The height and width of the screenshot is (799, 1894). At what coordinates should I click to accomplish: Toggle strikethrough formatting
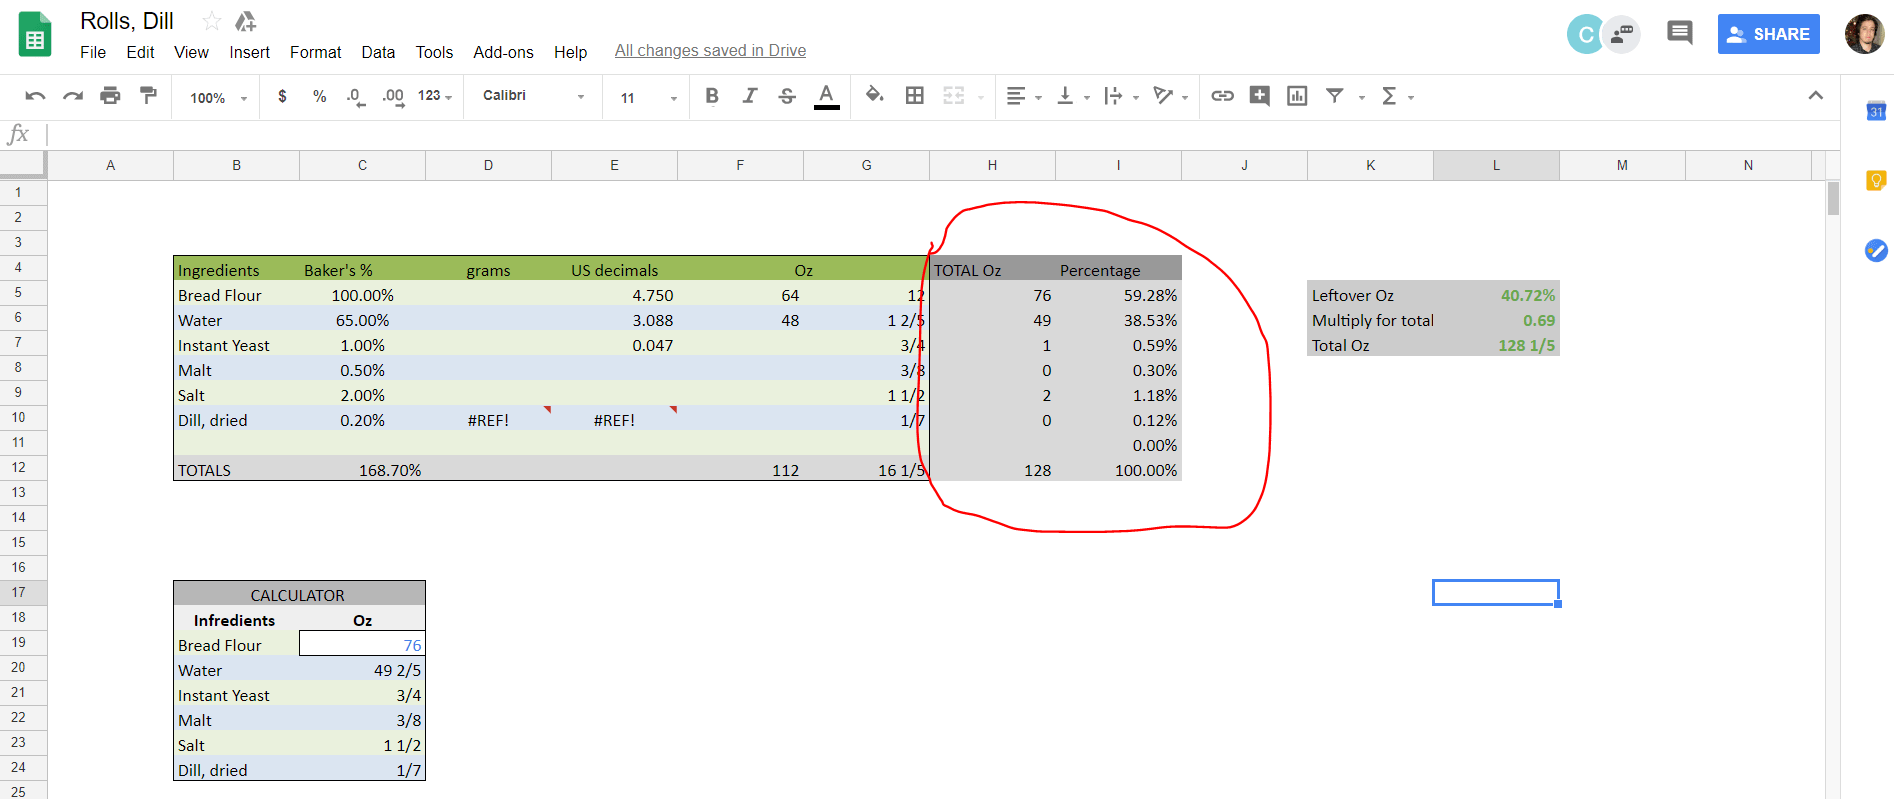tap(787, 96)
